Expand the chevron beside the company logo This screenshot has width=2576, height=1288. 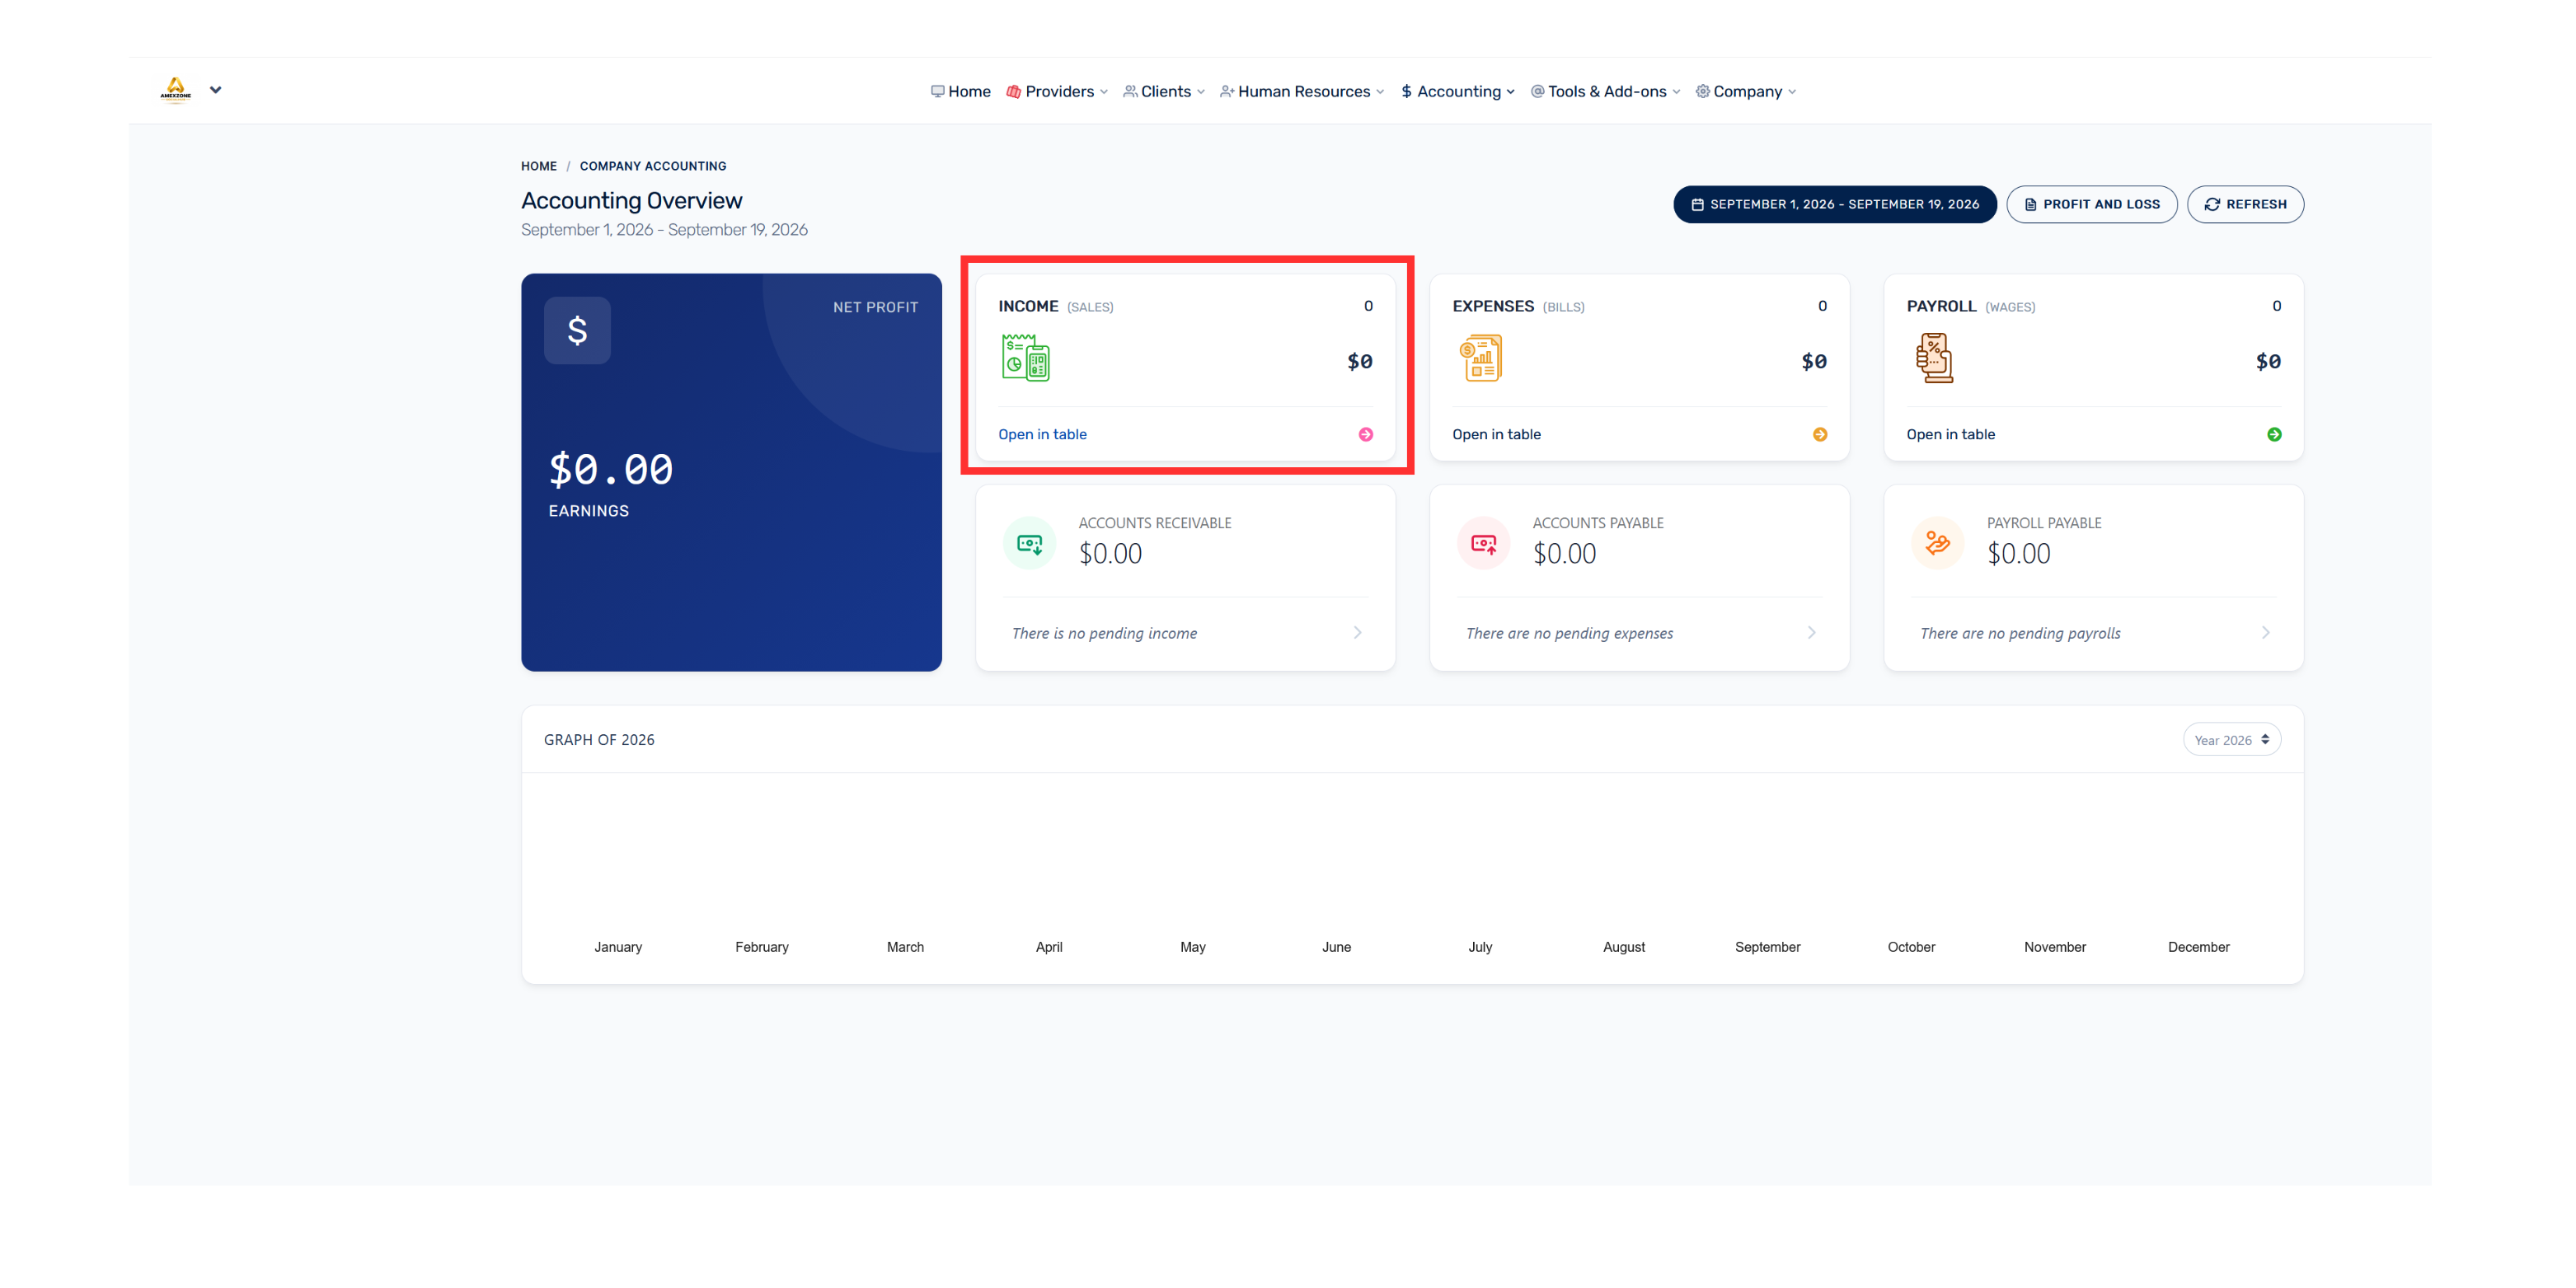pyautogui.click(x=215, y=90)
